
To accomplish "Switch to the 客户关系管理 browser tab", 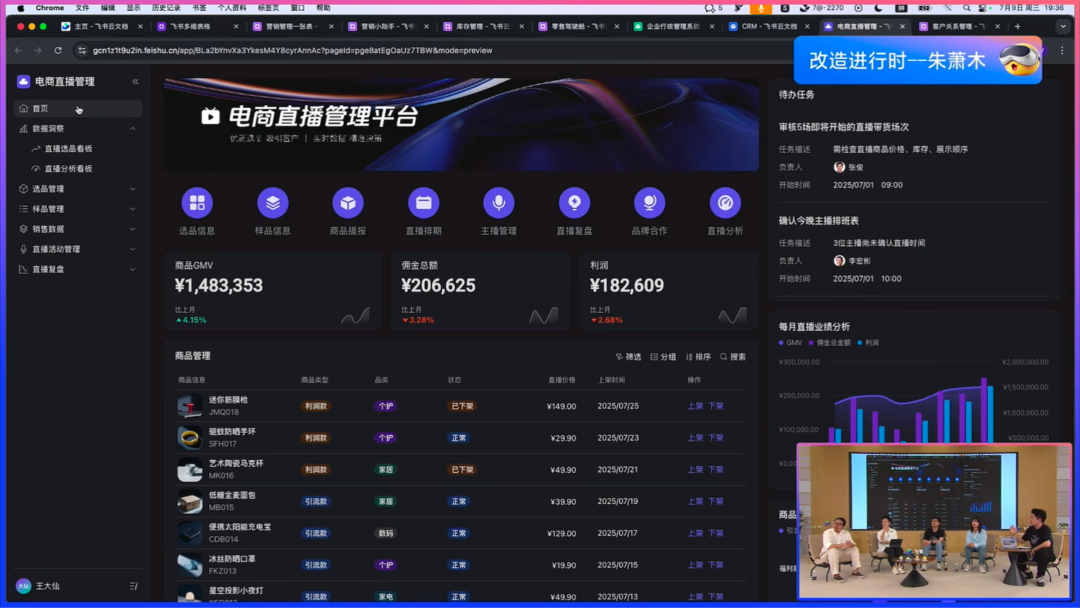I will (x=959, y=26).
